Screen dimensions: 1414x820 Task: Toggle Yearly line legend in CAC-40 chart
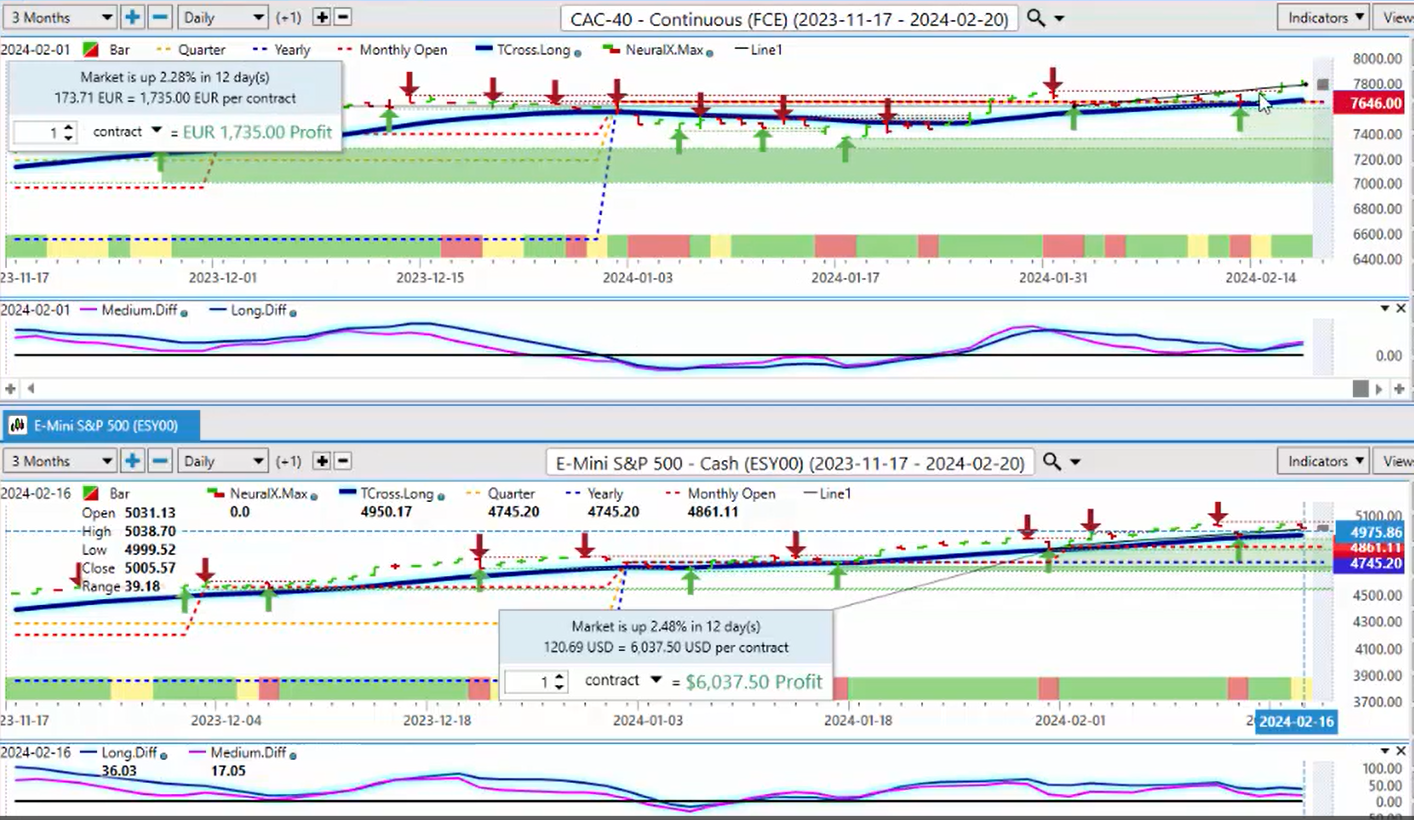click(x=281, y=49)
